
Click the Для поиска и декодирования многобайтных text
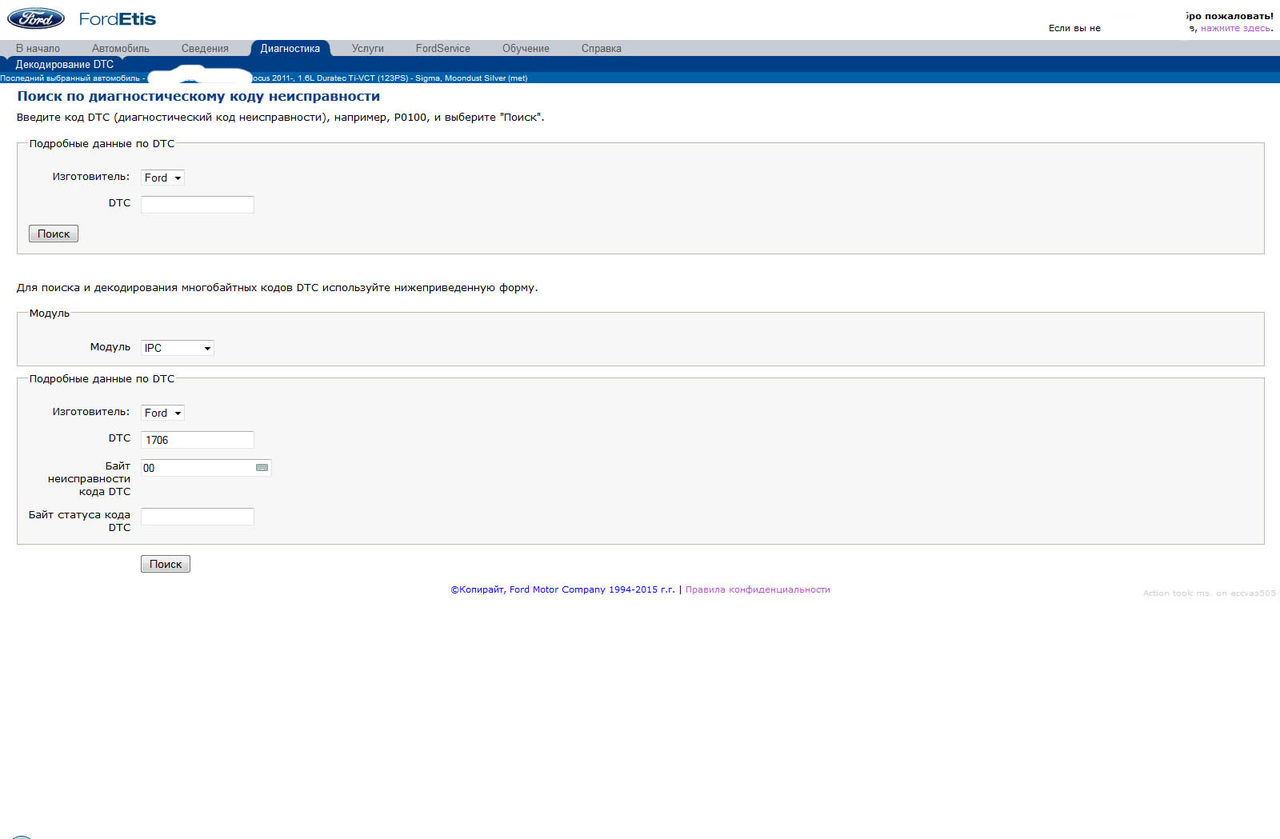[277, 288]
